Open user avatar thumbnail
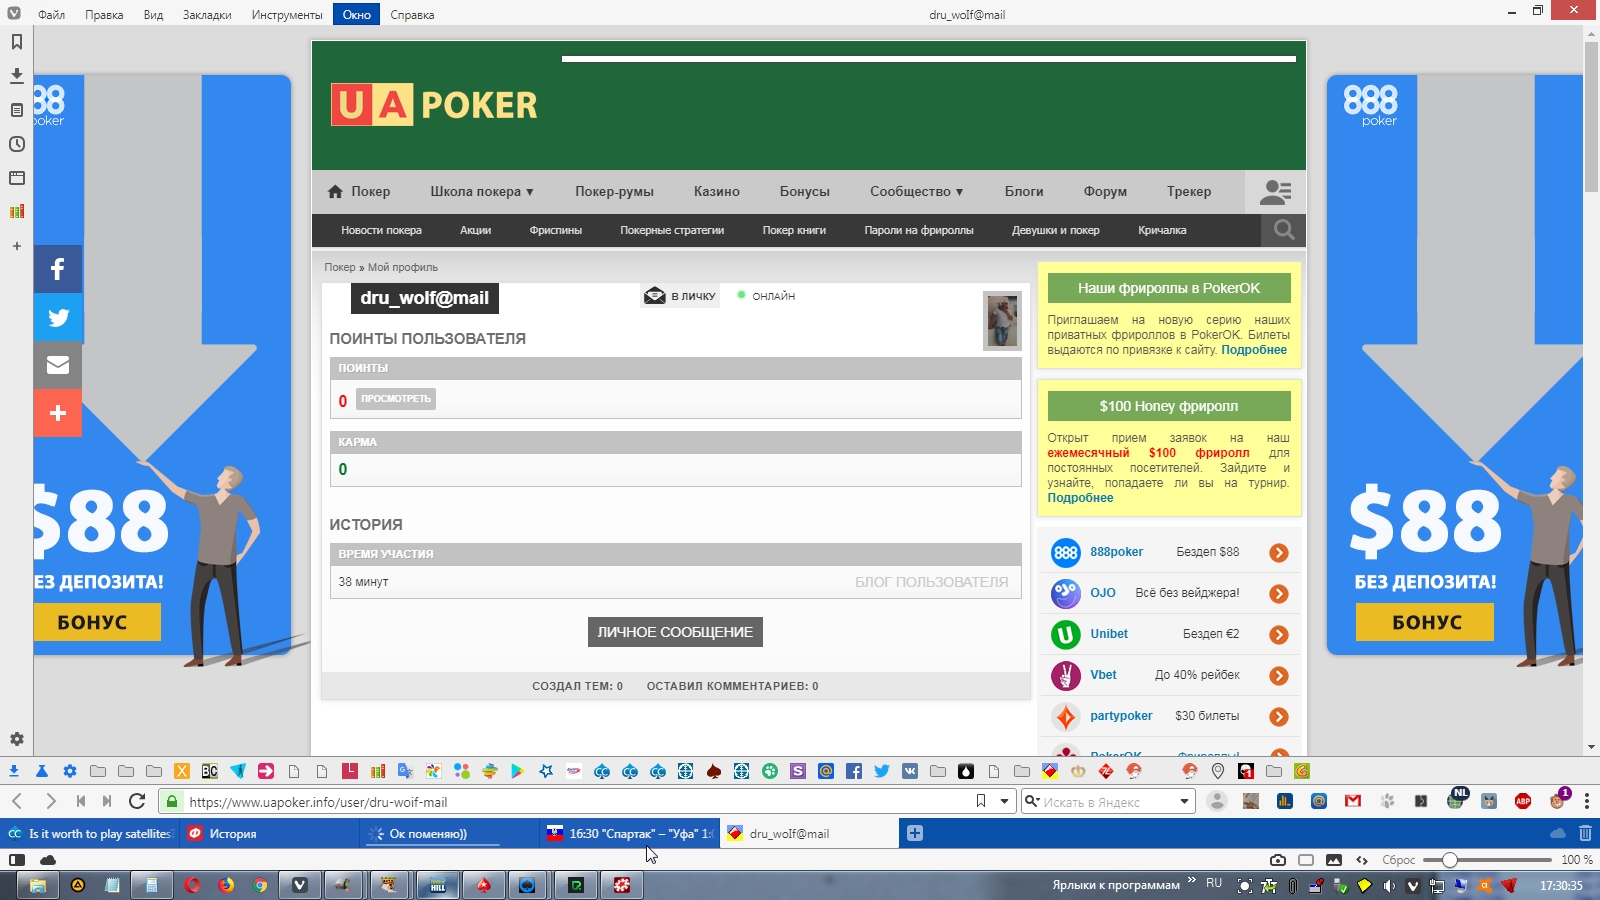The height and width of the screenshot is (900, 1600). [x=1002, y=321]
